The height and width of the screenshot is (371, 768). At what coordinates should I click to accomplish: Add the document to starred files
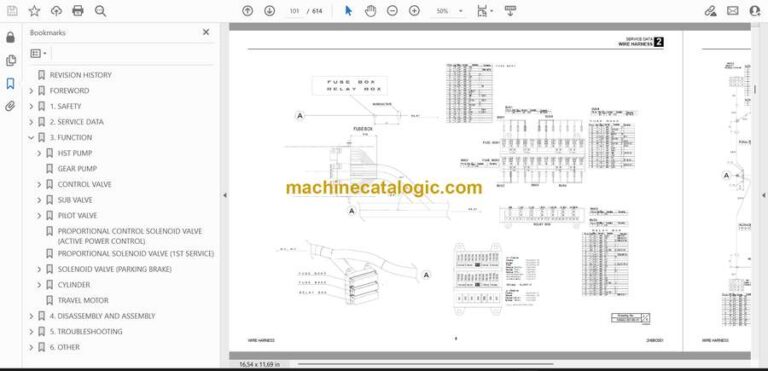click(34, 11)
